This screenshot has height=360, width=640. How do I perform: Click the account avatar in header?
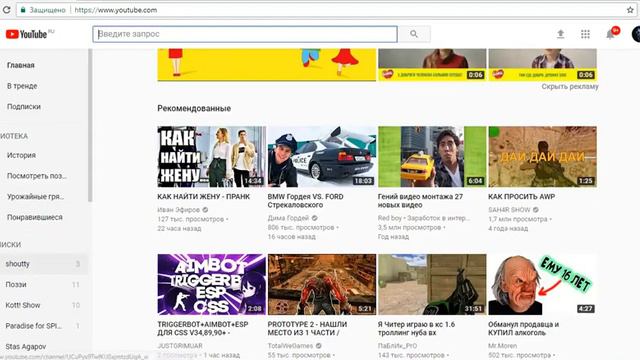click(x=636, y=34)
